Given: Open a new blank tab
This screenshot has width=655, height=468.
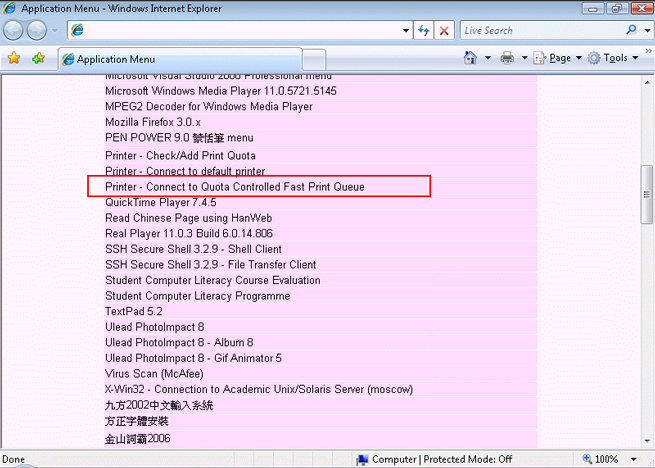Looking at the screenshot, I should [314, 59].
